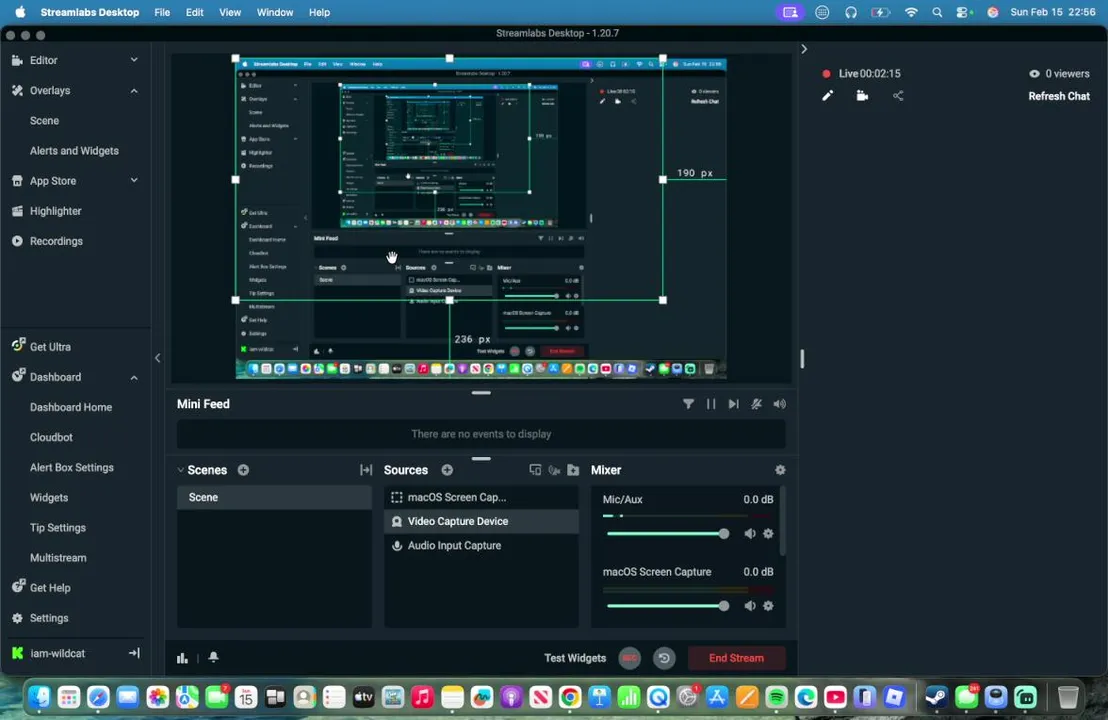Click Get Ultra in sidebar
Screen dimensions: 1108x720
click(49, 347)
